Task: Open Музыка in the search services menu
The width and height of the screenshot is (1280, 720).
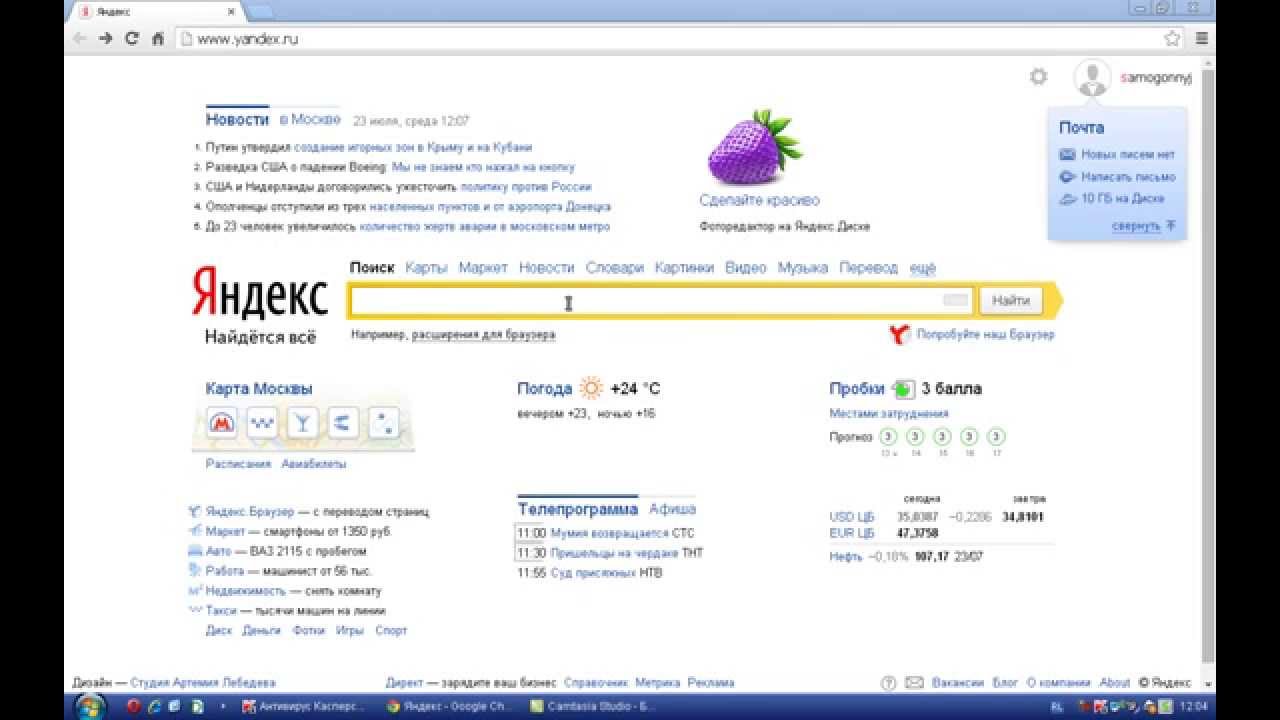Action: point(802,268)
